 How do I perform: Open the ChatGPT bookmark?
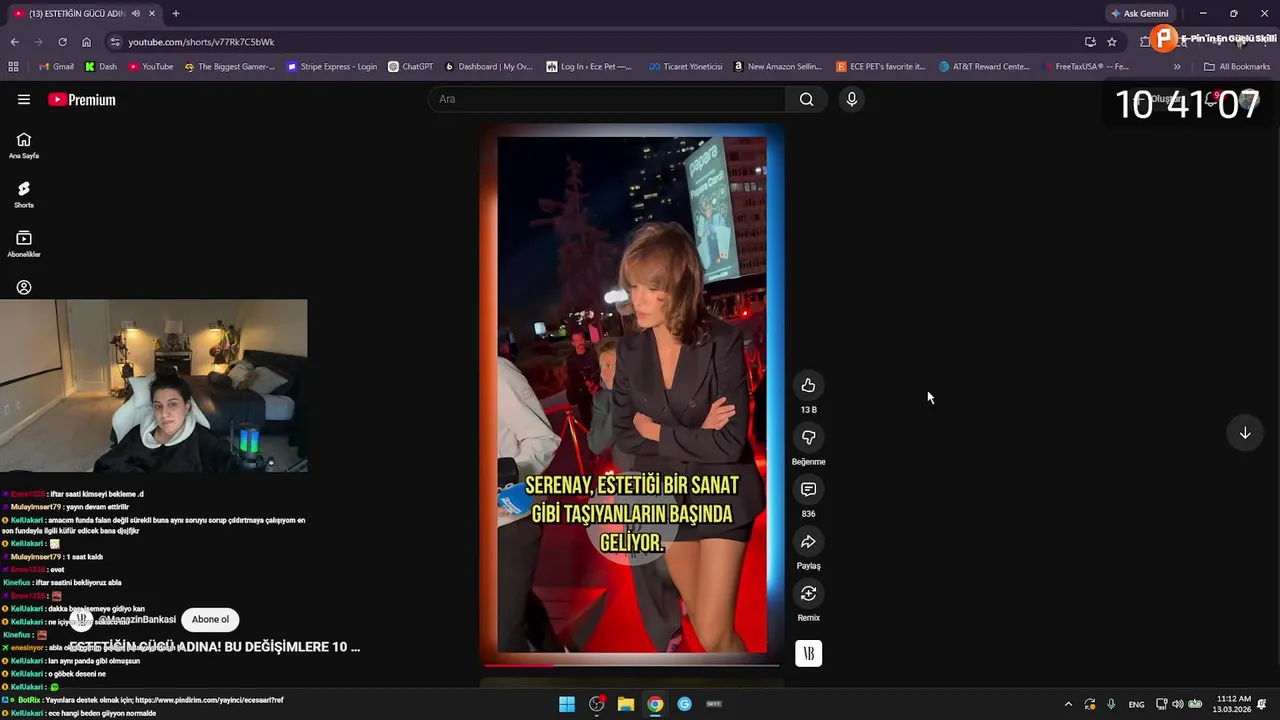(x=410, y=67)
